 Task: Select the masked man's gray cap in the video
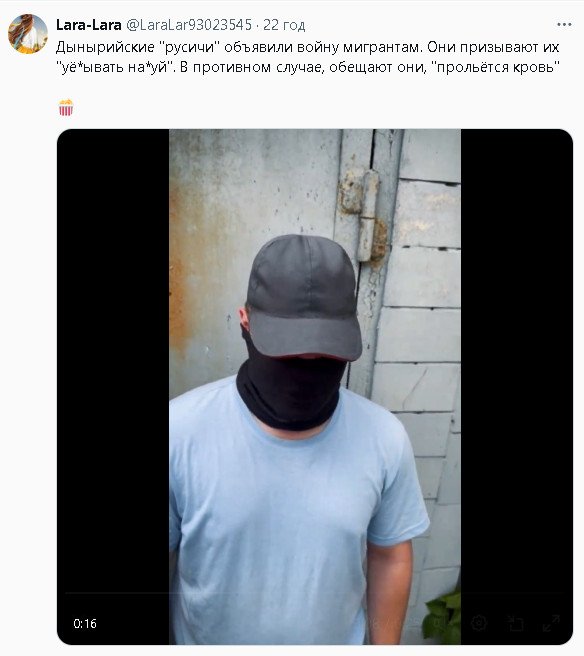tap(304, 297)
